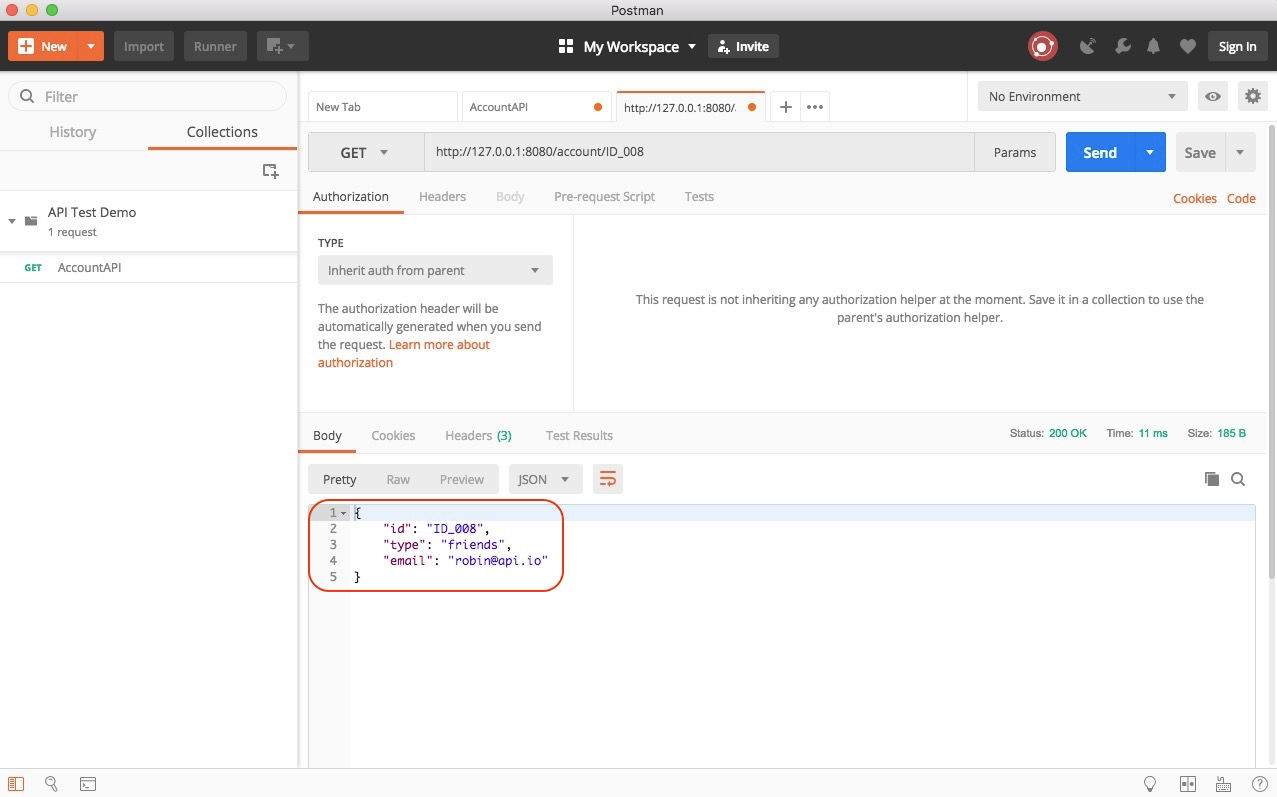The width and height of the screenshot is (1277, 797).
Task: Click the Save button
Action: [1200, 152]
